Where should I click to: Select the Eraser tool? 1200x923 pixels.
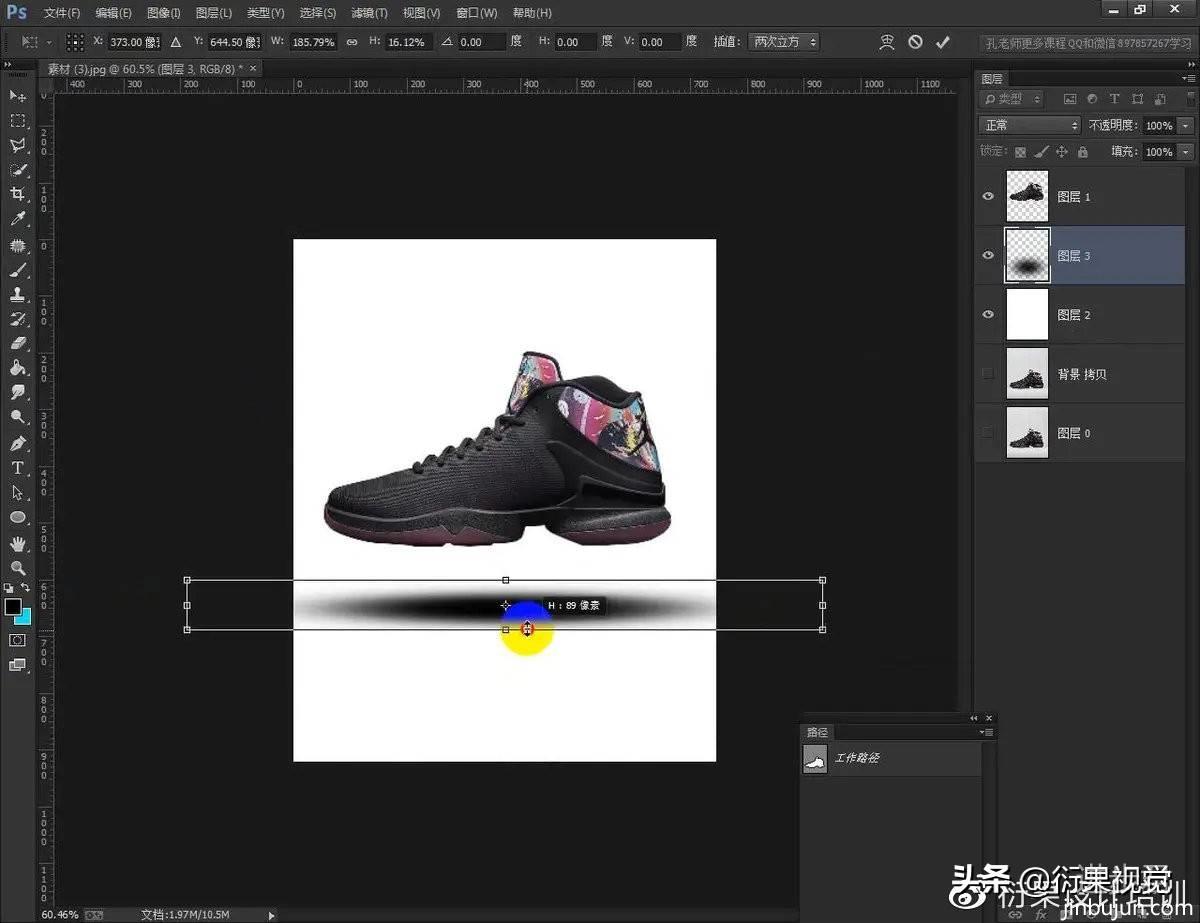click(x=18, y=343)
